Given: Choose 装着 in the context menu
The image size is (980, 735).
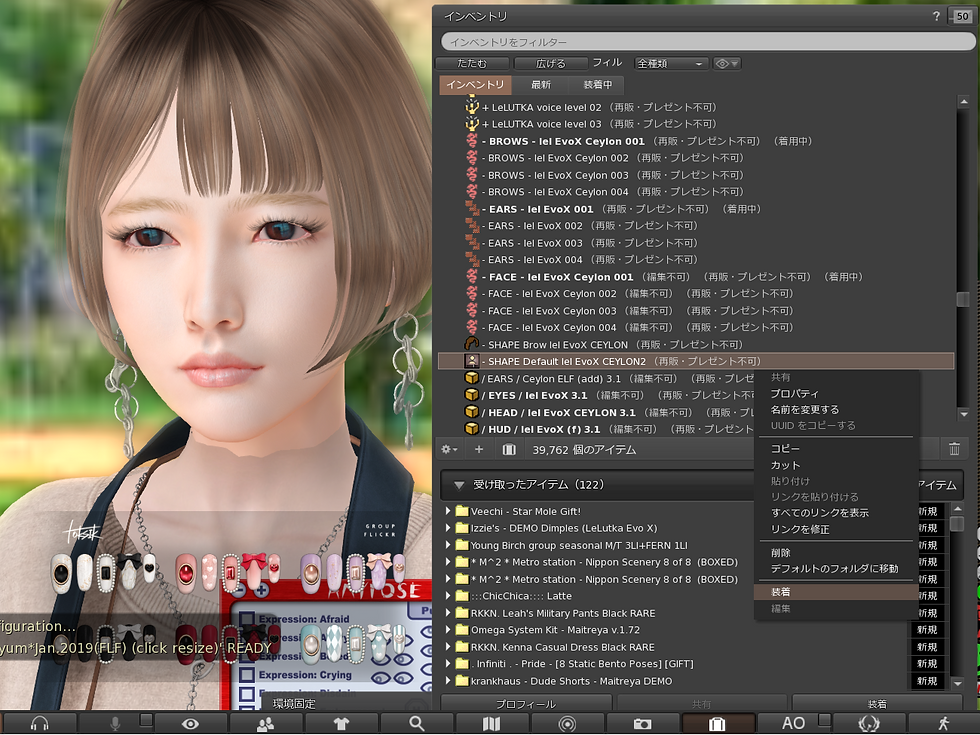Looking at the screenshot, I should (836, 591).
